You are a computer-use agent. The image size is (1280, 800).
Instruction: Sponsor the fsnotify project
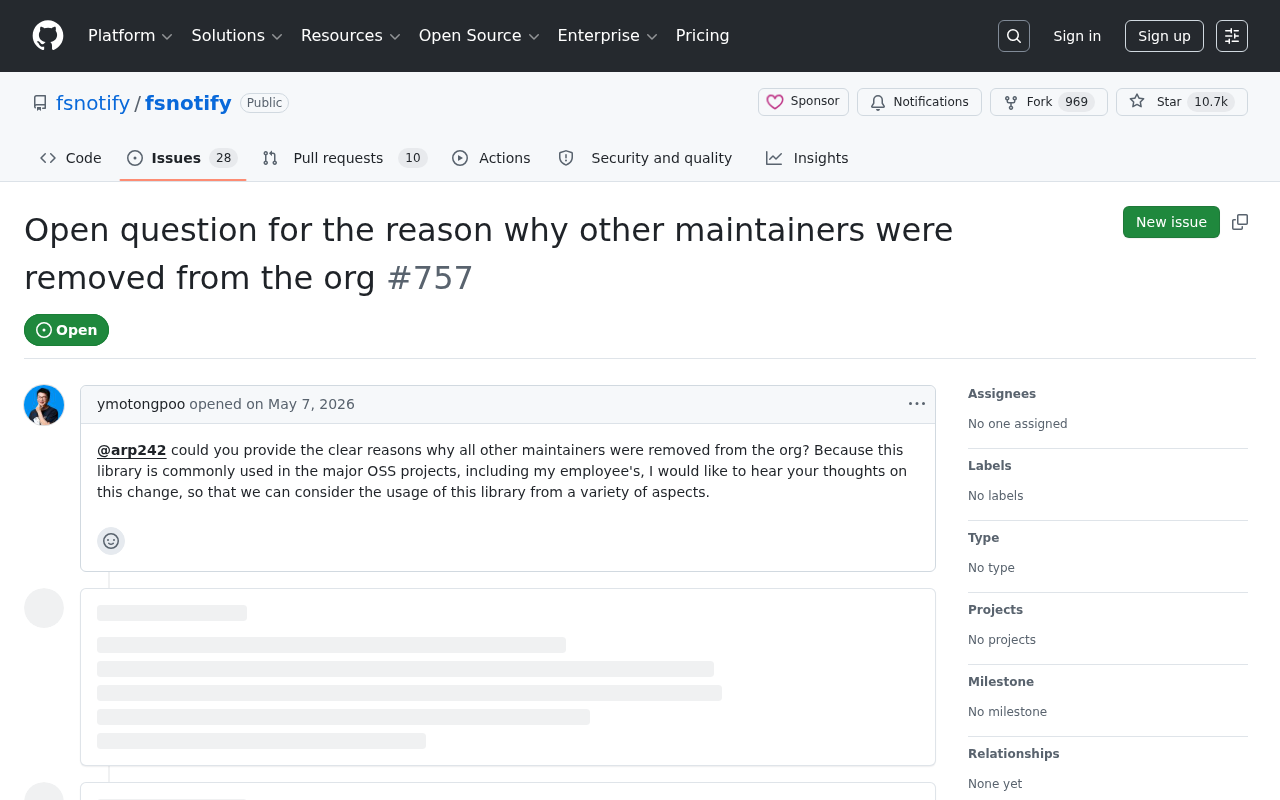point(803,102)
